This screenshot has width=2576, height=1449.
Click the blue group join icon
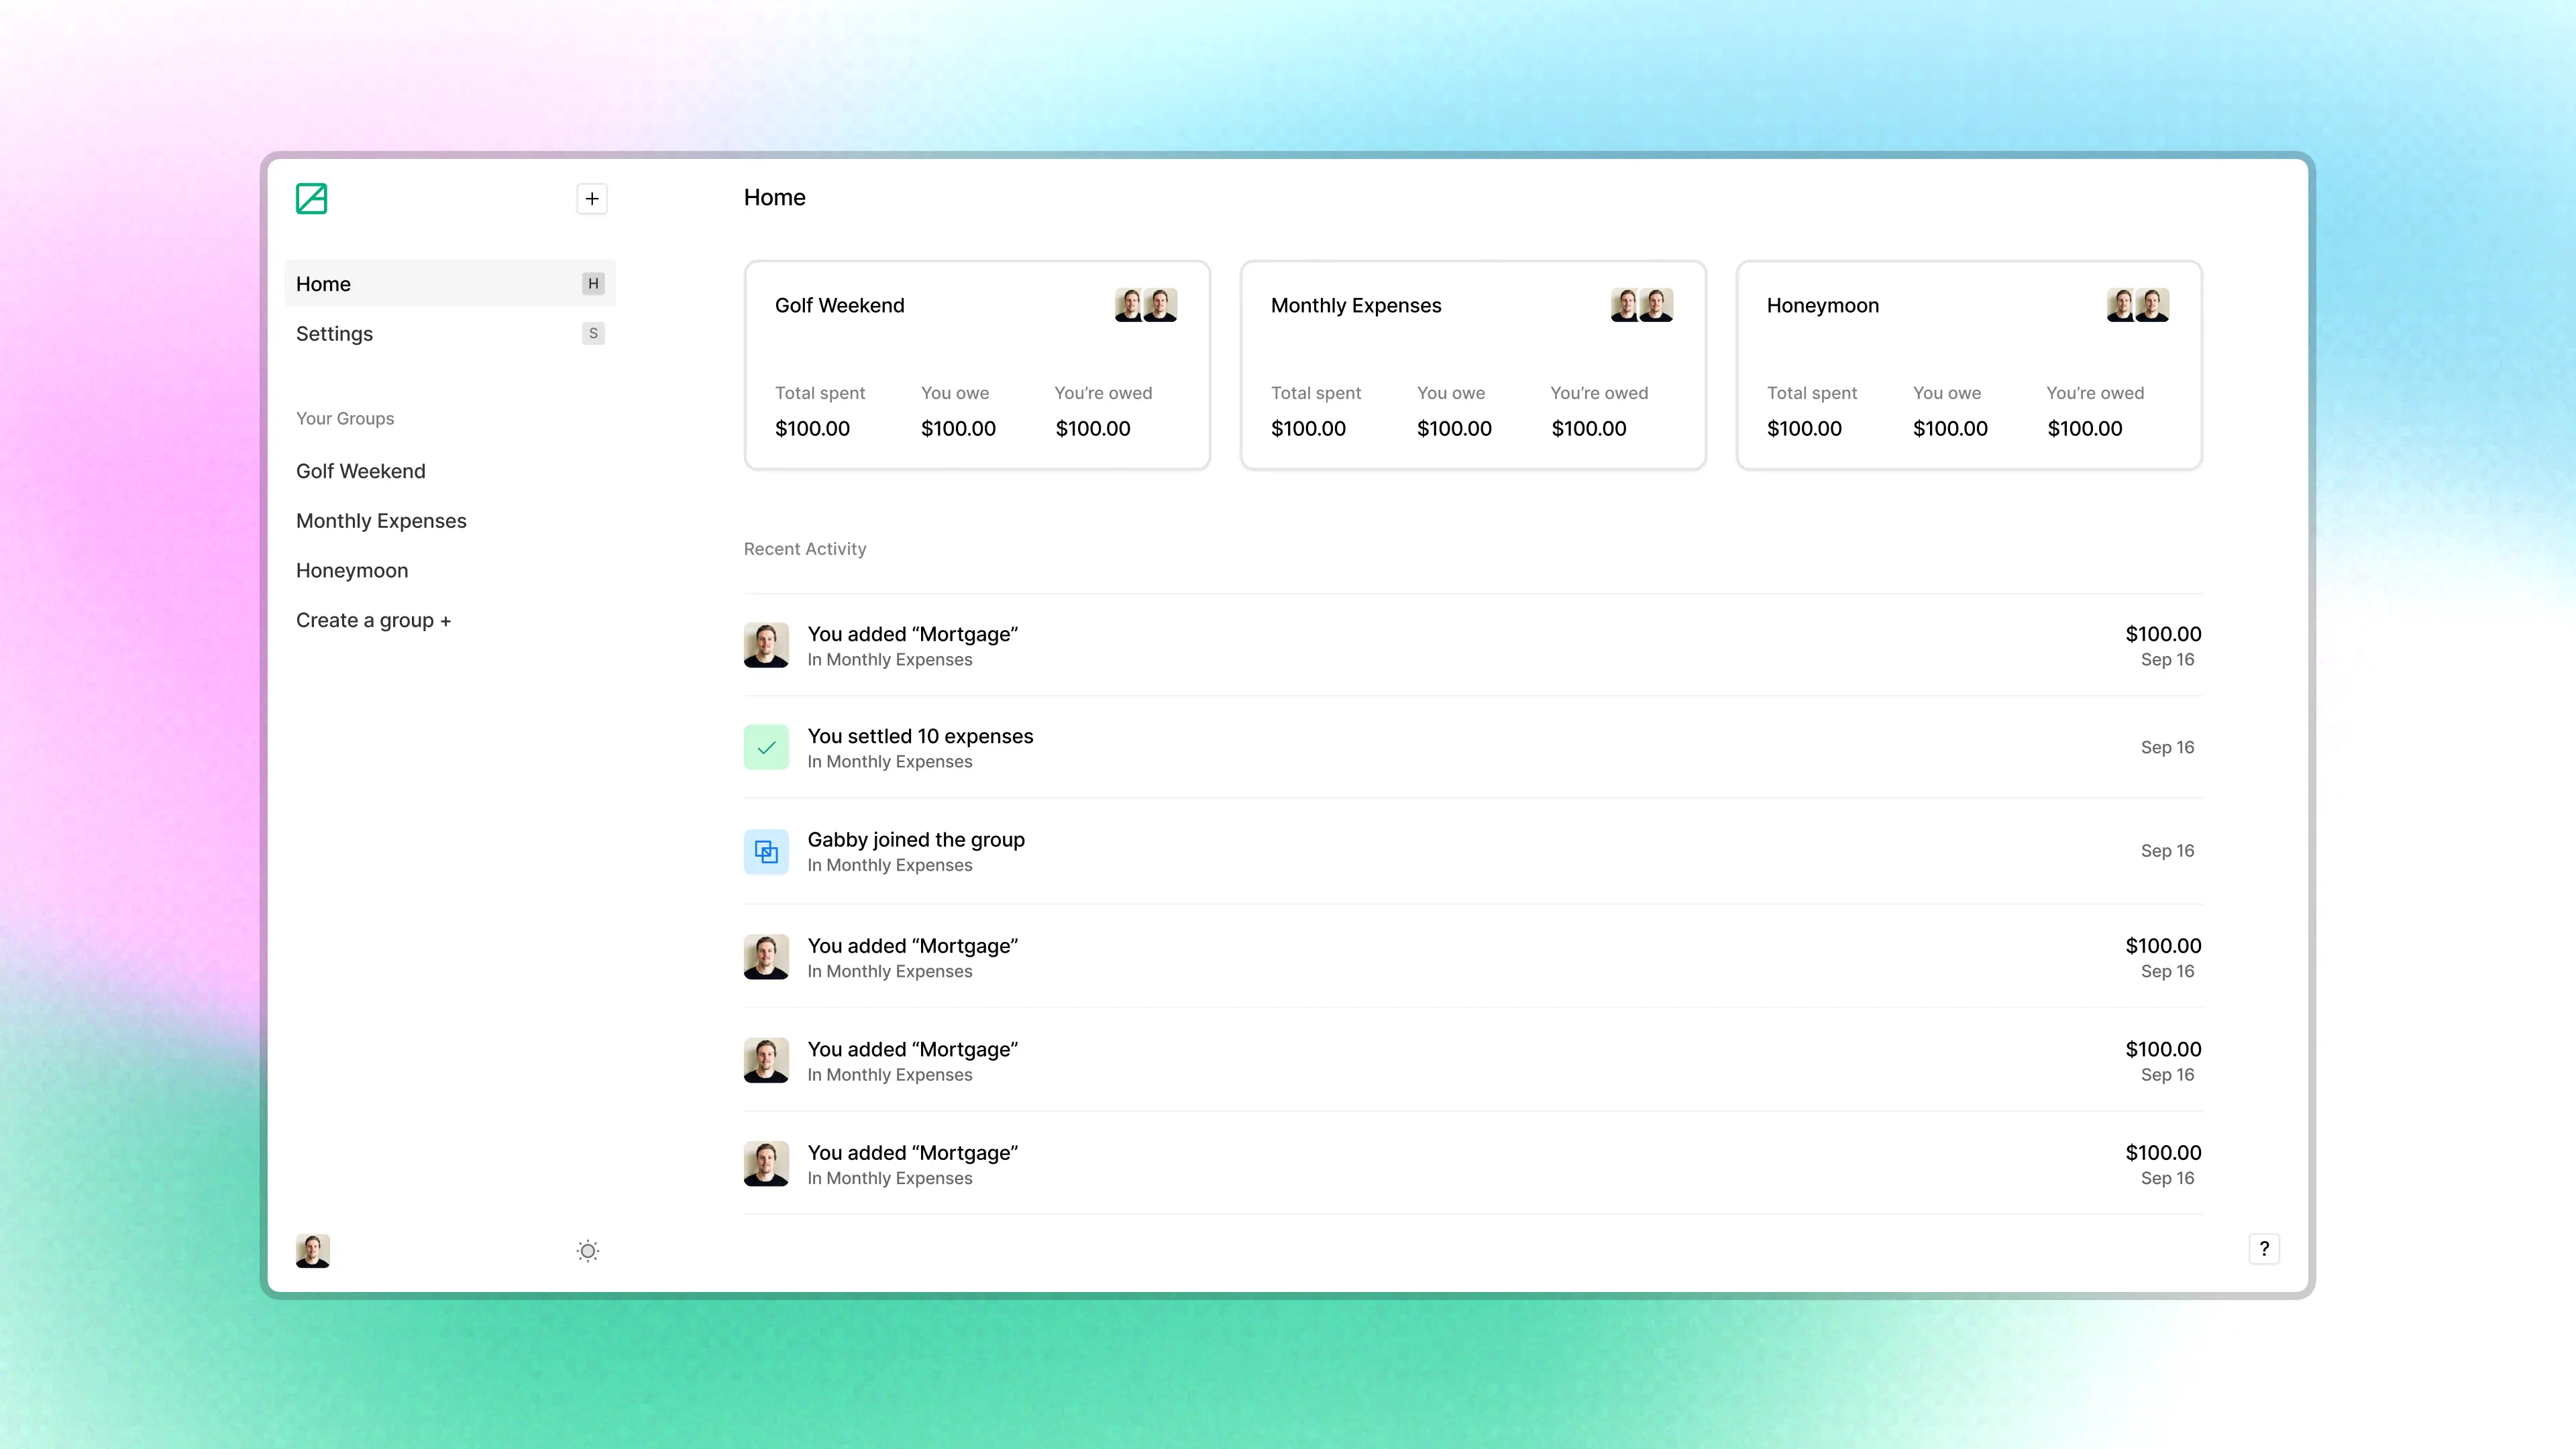pyautogui.click(x=766, y=851)
